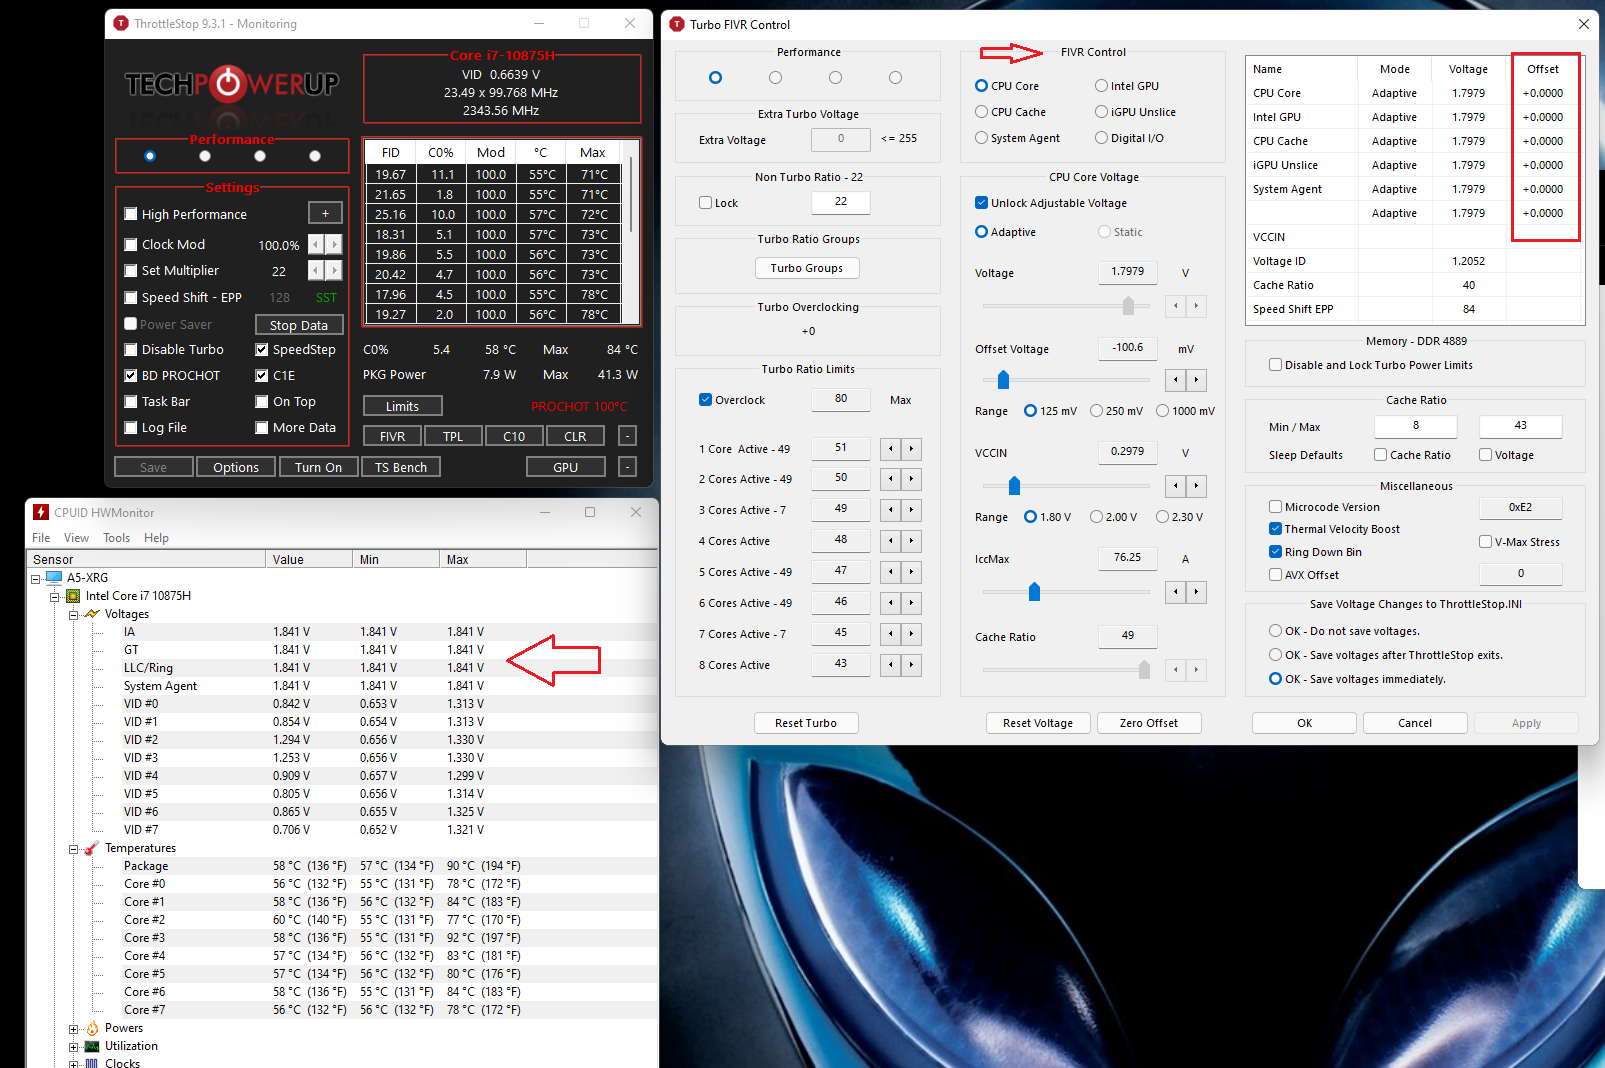The width and height of the screenshot is (1605, 1068).
Task: Click the Powers flame icon
Action: click(x=92, y=1028)
